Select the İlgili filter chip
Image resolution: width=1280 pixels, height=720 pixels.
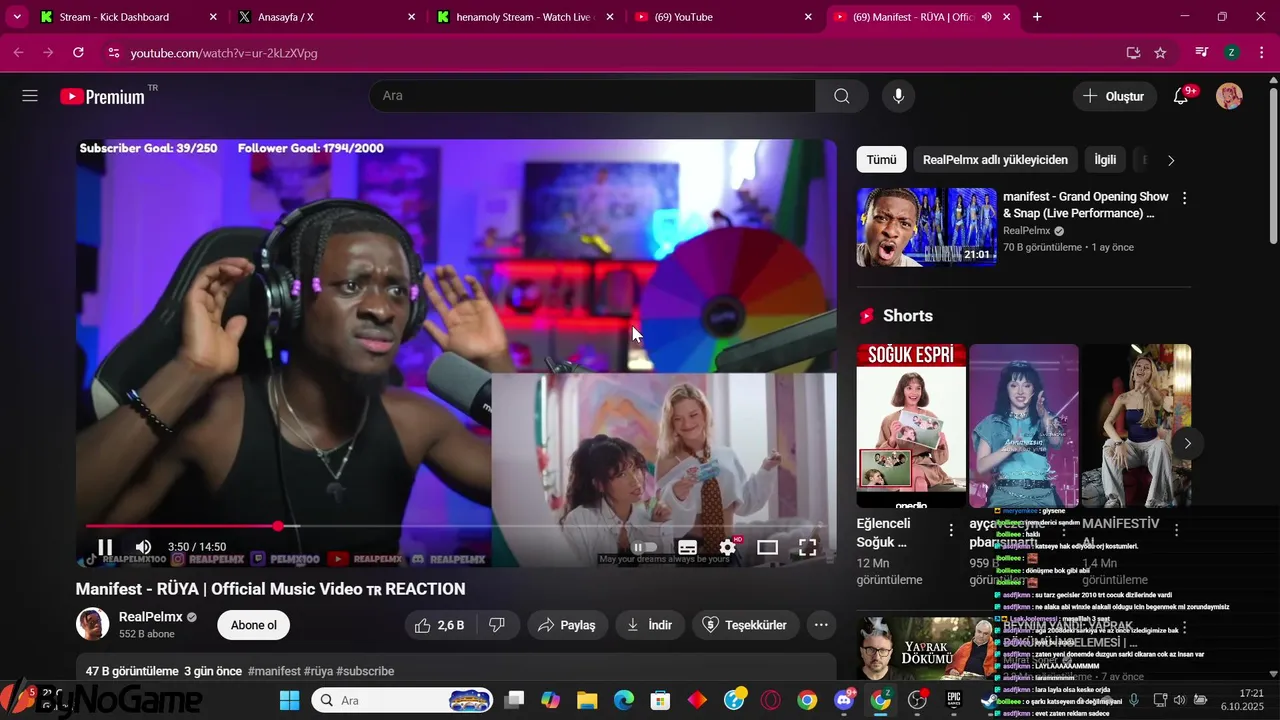1105,160
